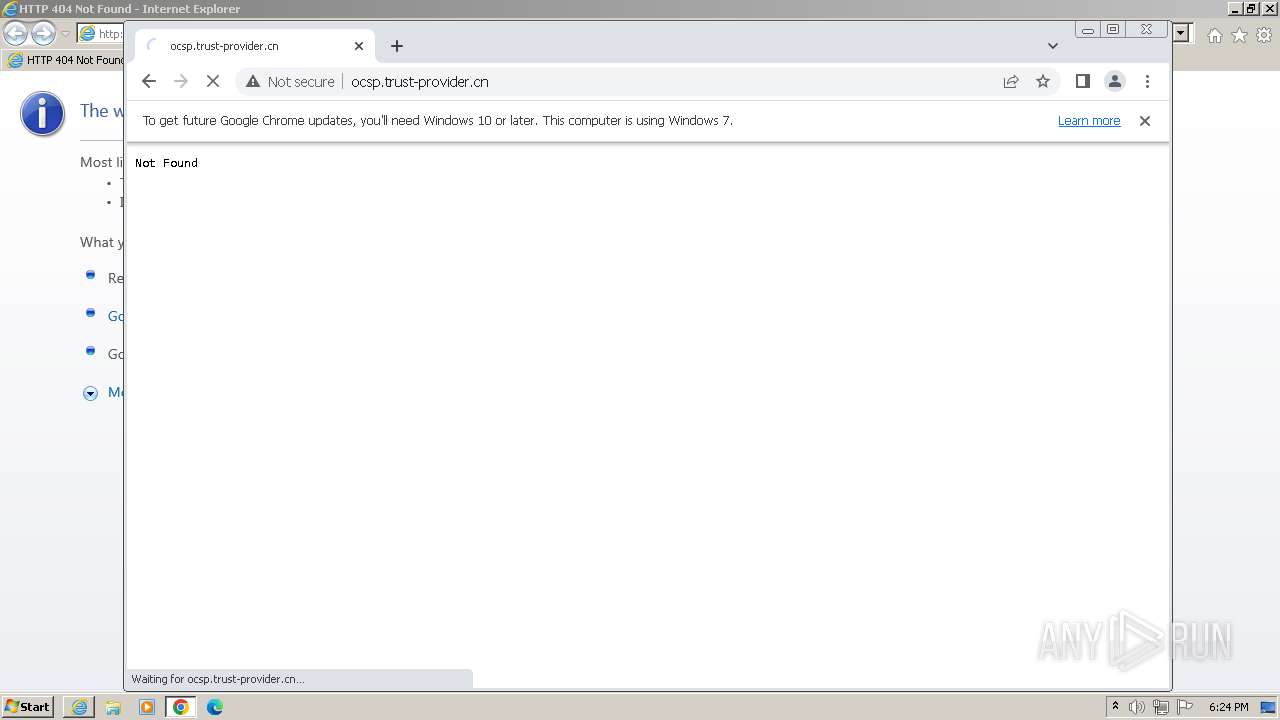Image resolution: width=1280 pixels, height=720 pixels.
Task: Minimize the Internet Explorer window
Action: [1236, 9]
